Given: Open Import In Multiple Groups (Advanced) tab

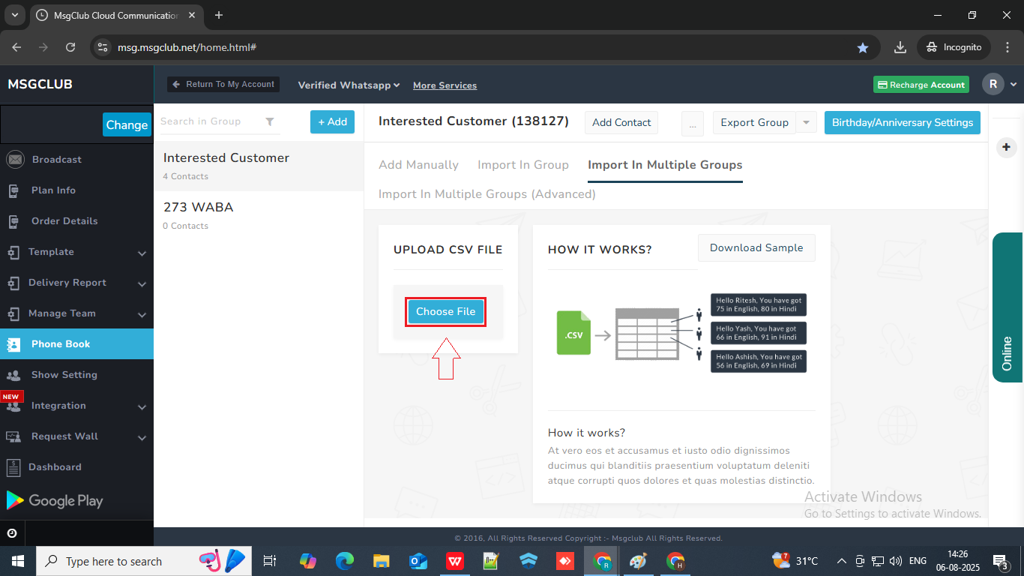Looking at the screenshot, I should point(487,195).
